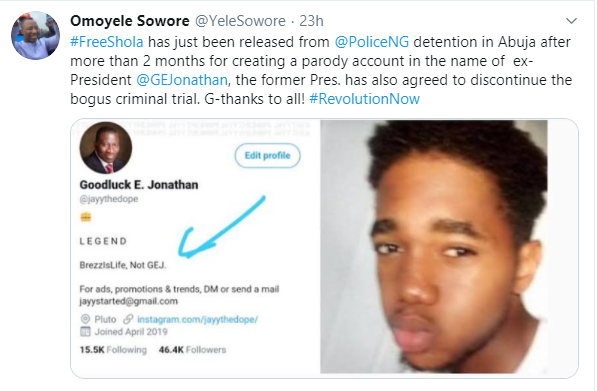597x391 pixels.
Task: Open the 23h tweet timestamp
Action: coord(311,21)
